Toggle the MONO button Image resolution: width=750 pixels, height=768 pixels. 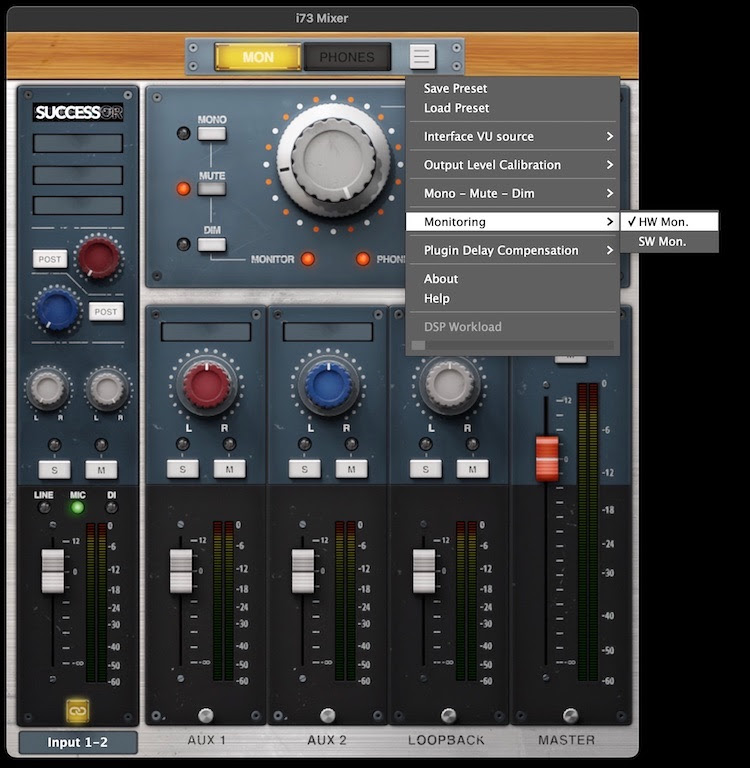point(212,133)
